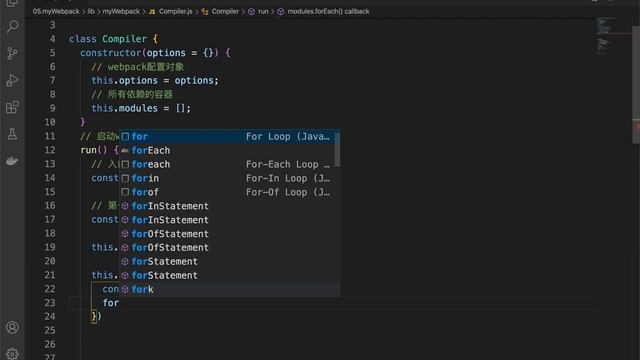Open the Extensions view
The image size is (640, 360).
click(x=12, y=107)
